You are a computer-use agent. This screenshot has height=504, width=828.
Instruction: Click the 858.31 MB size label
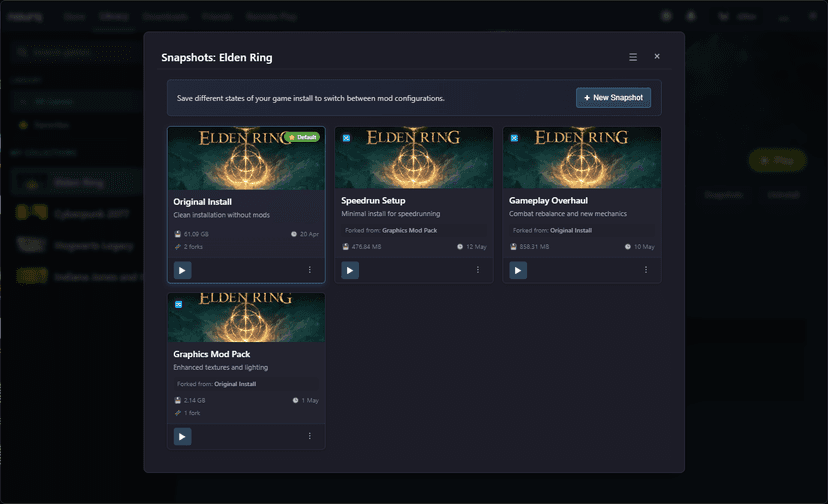pos(534,247)
